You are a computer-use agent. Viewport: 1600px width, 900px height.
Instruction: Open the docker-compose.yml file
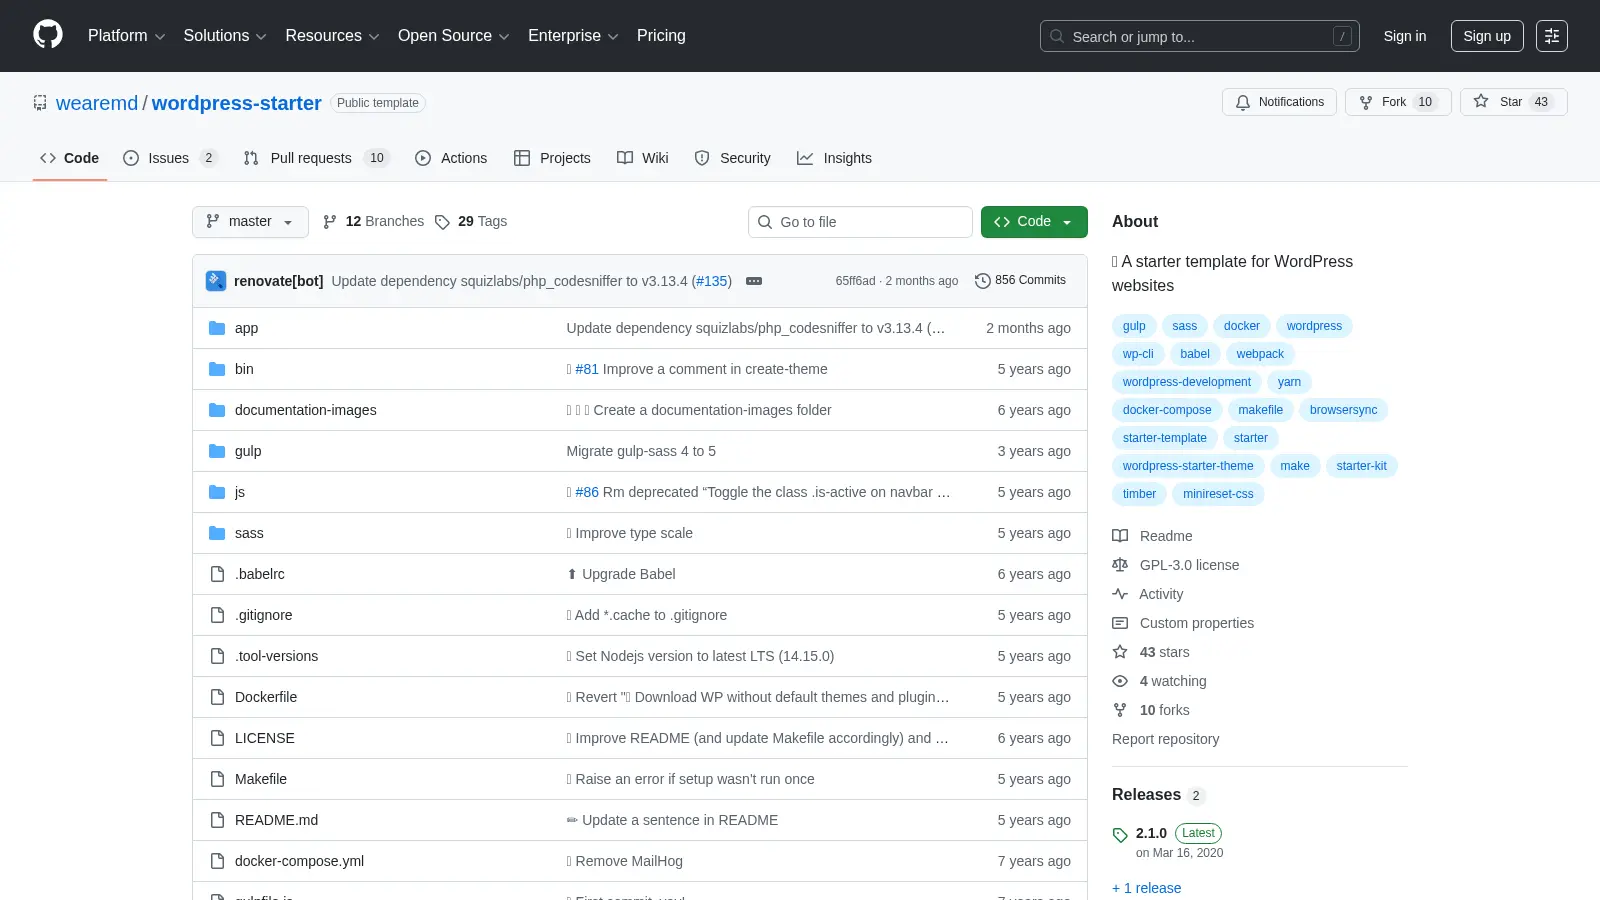(300, 861)
